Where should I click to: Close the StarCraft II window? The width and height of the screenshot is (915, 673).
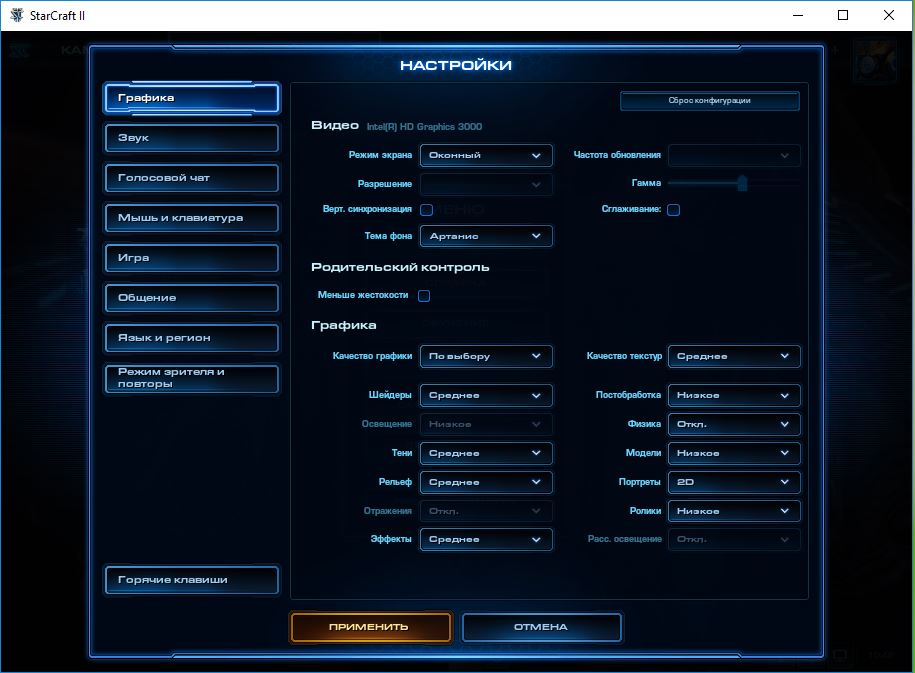pos(889,15)
